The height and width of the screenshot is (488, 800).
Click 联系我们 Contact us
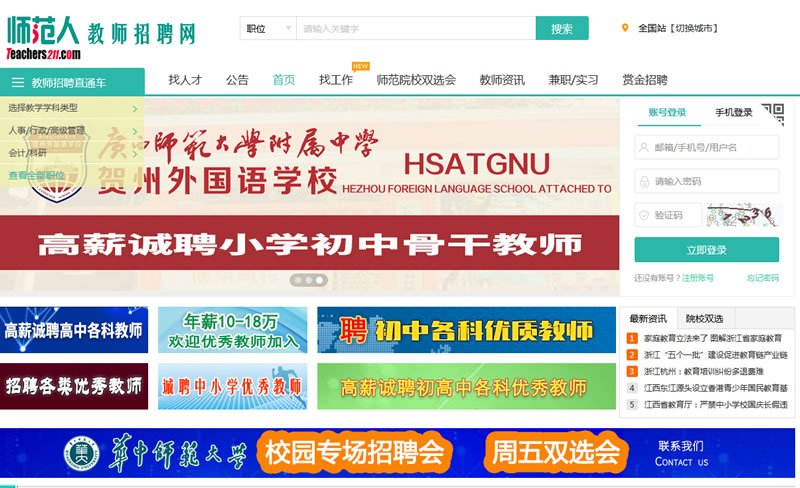pos(682,453)
